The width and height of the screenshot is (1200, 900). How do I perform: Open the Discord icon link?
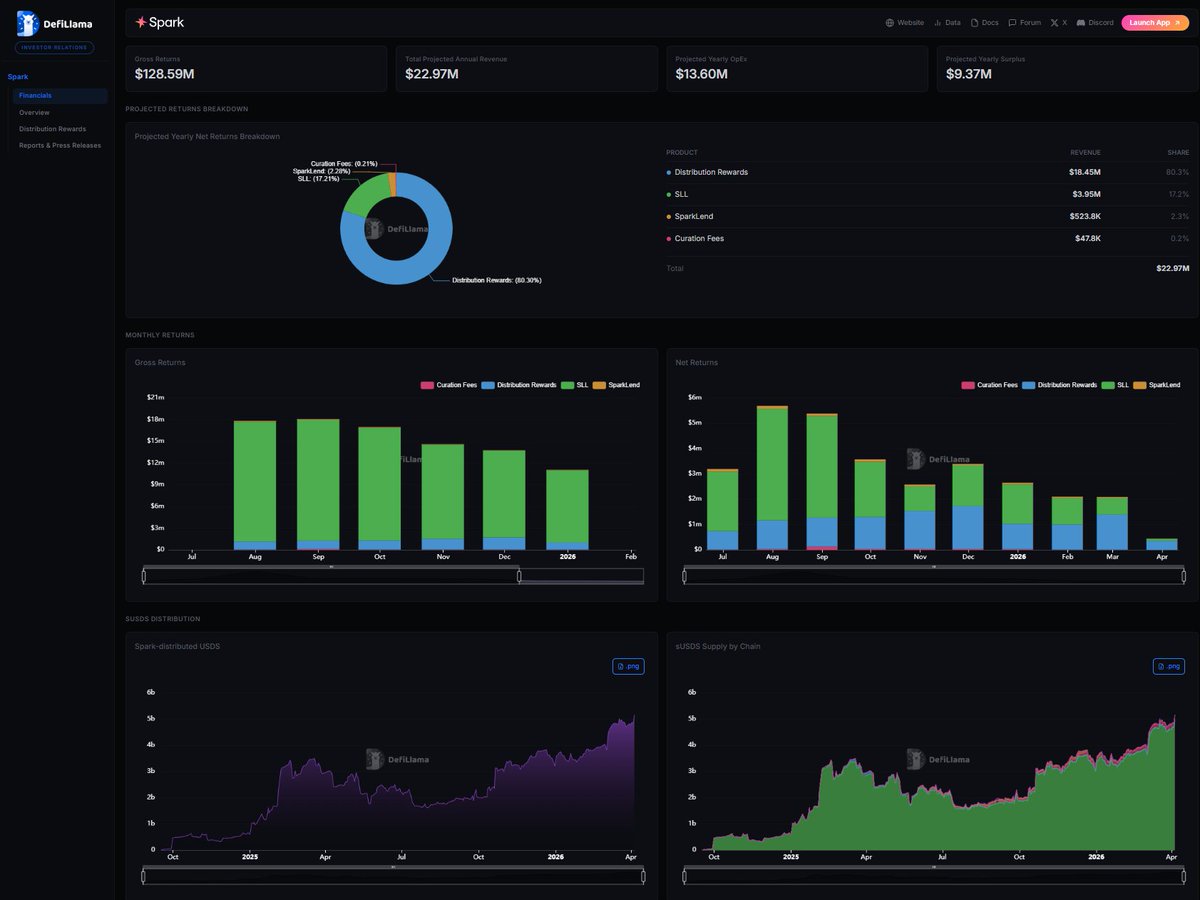[1081, 23]
